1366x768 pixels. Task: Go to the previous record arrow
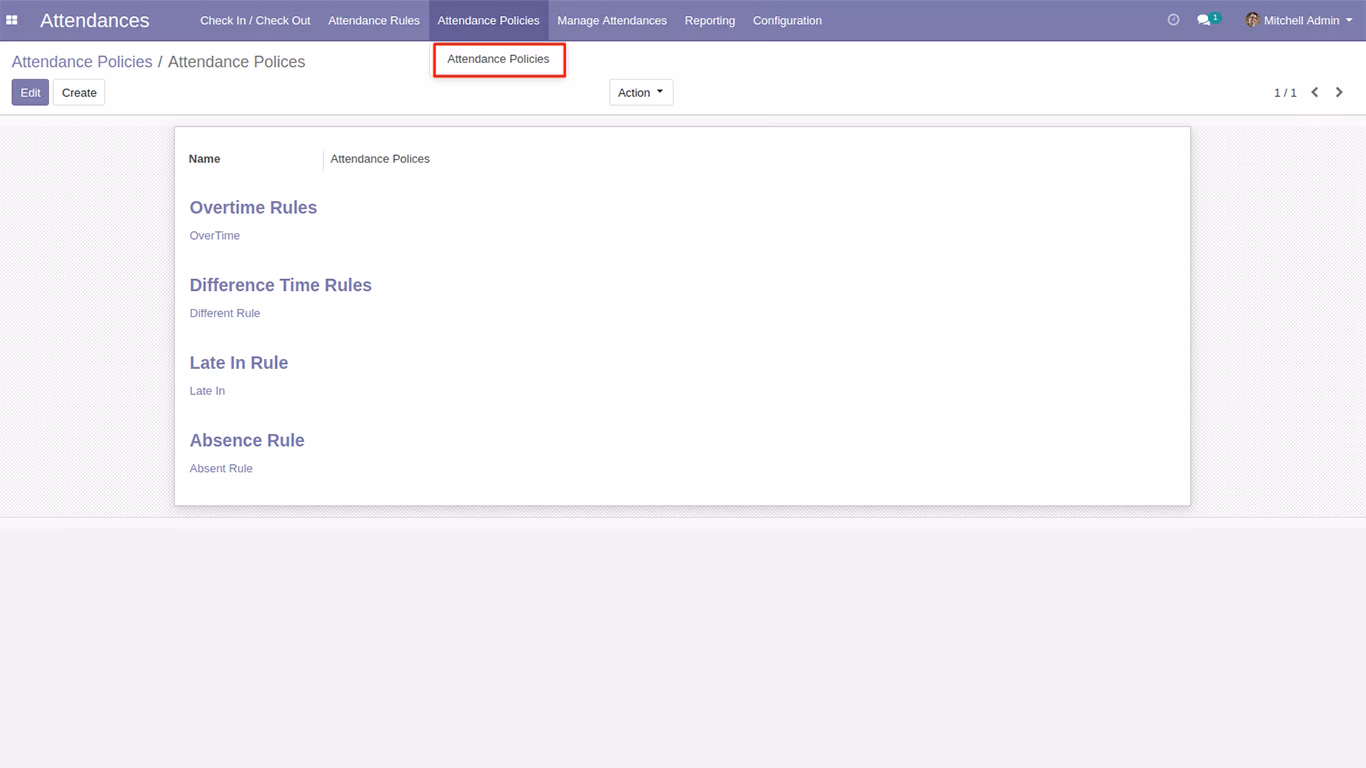(1315, 92)
